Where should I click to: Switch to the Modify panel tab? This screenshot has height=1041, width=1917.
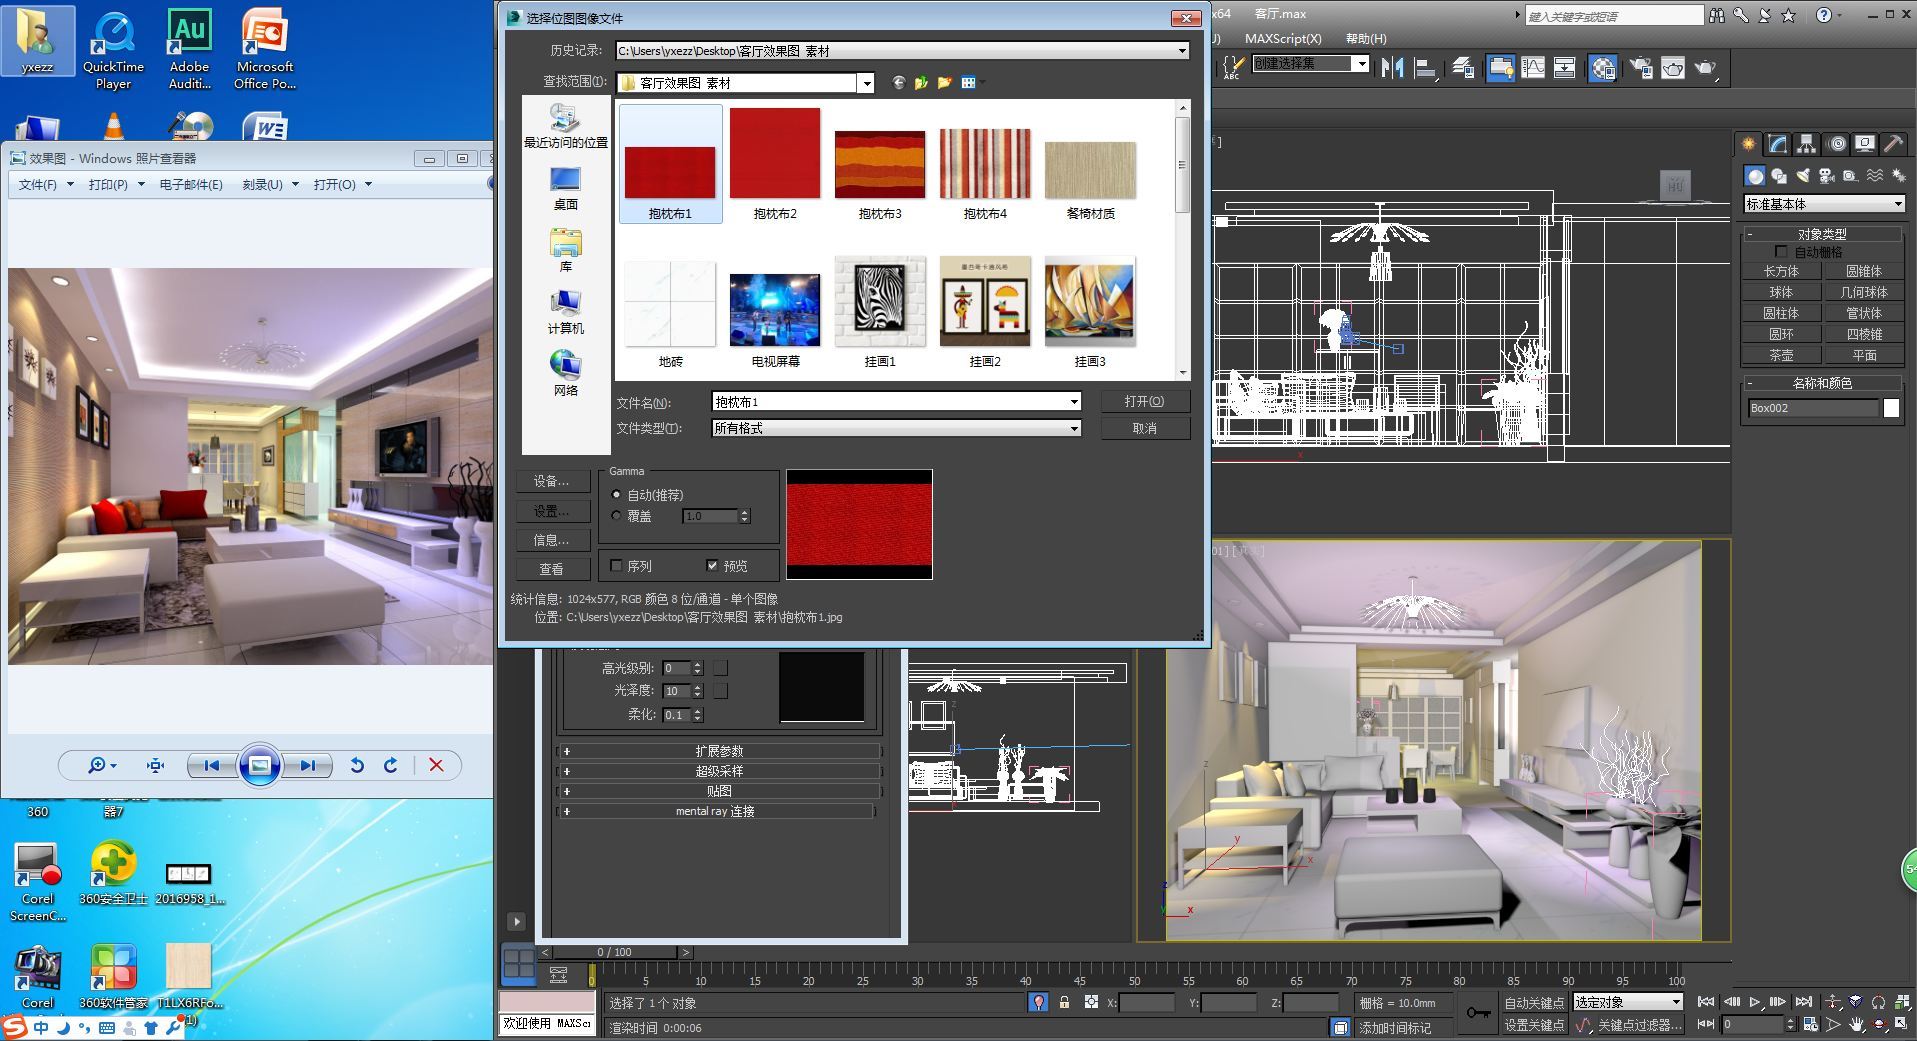[1777, 144]
